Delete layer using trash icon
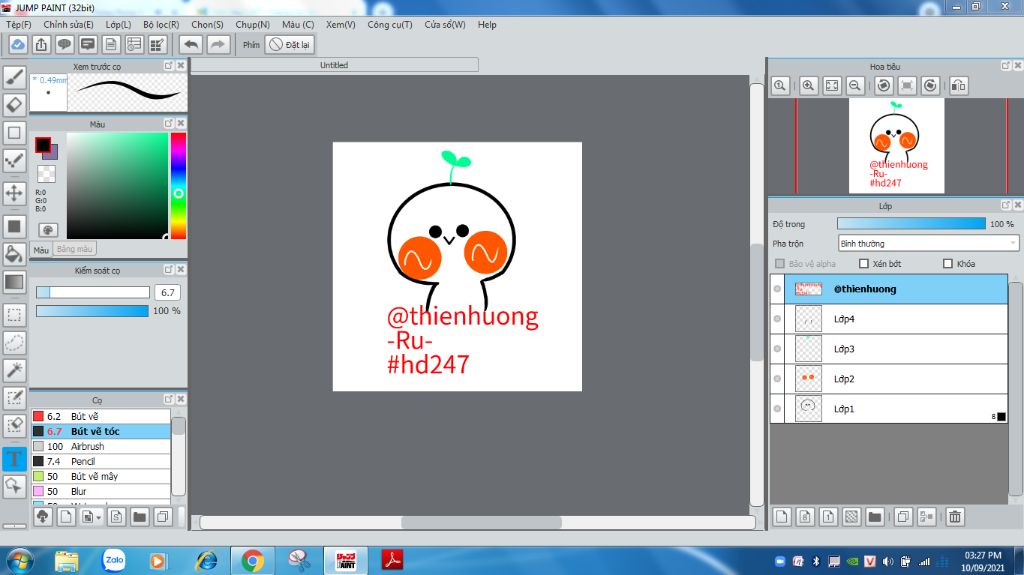The image size is (1024, 575). point(955,517)
